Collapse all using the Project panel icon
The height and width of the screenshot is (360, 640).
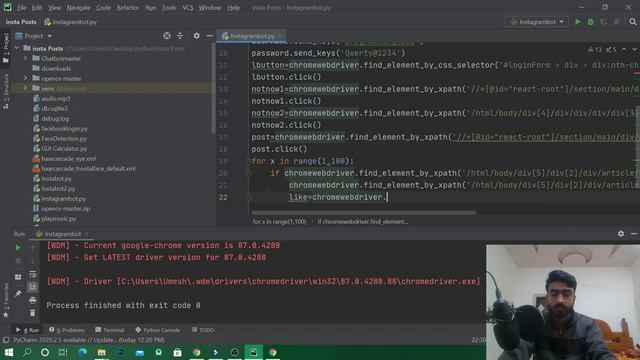pyautogui.click(x=180, y=36)
